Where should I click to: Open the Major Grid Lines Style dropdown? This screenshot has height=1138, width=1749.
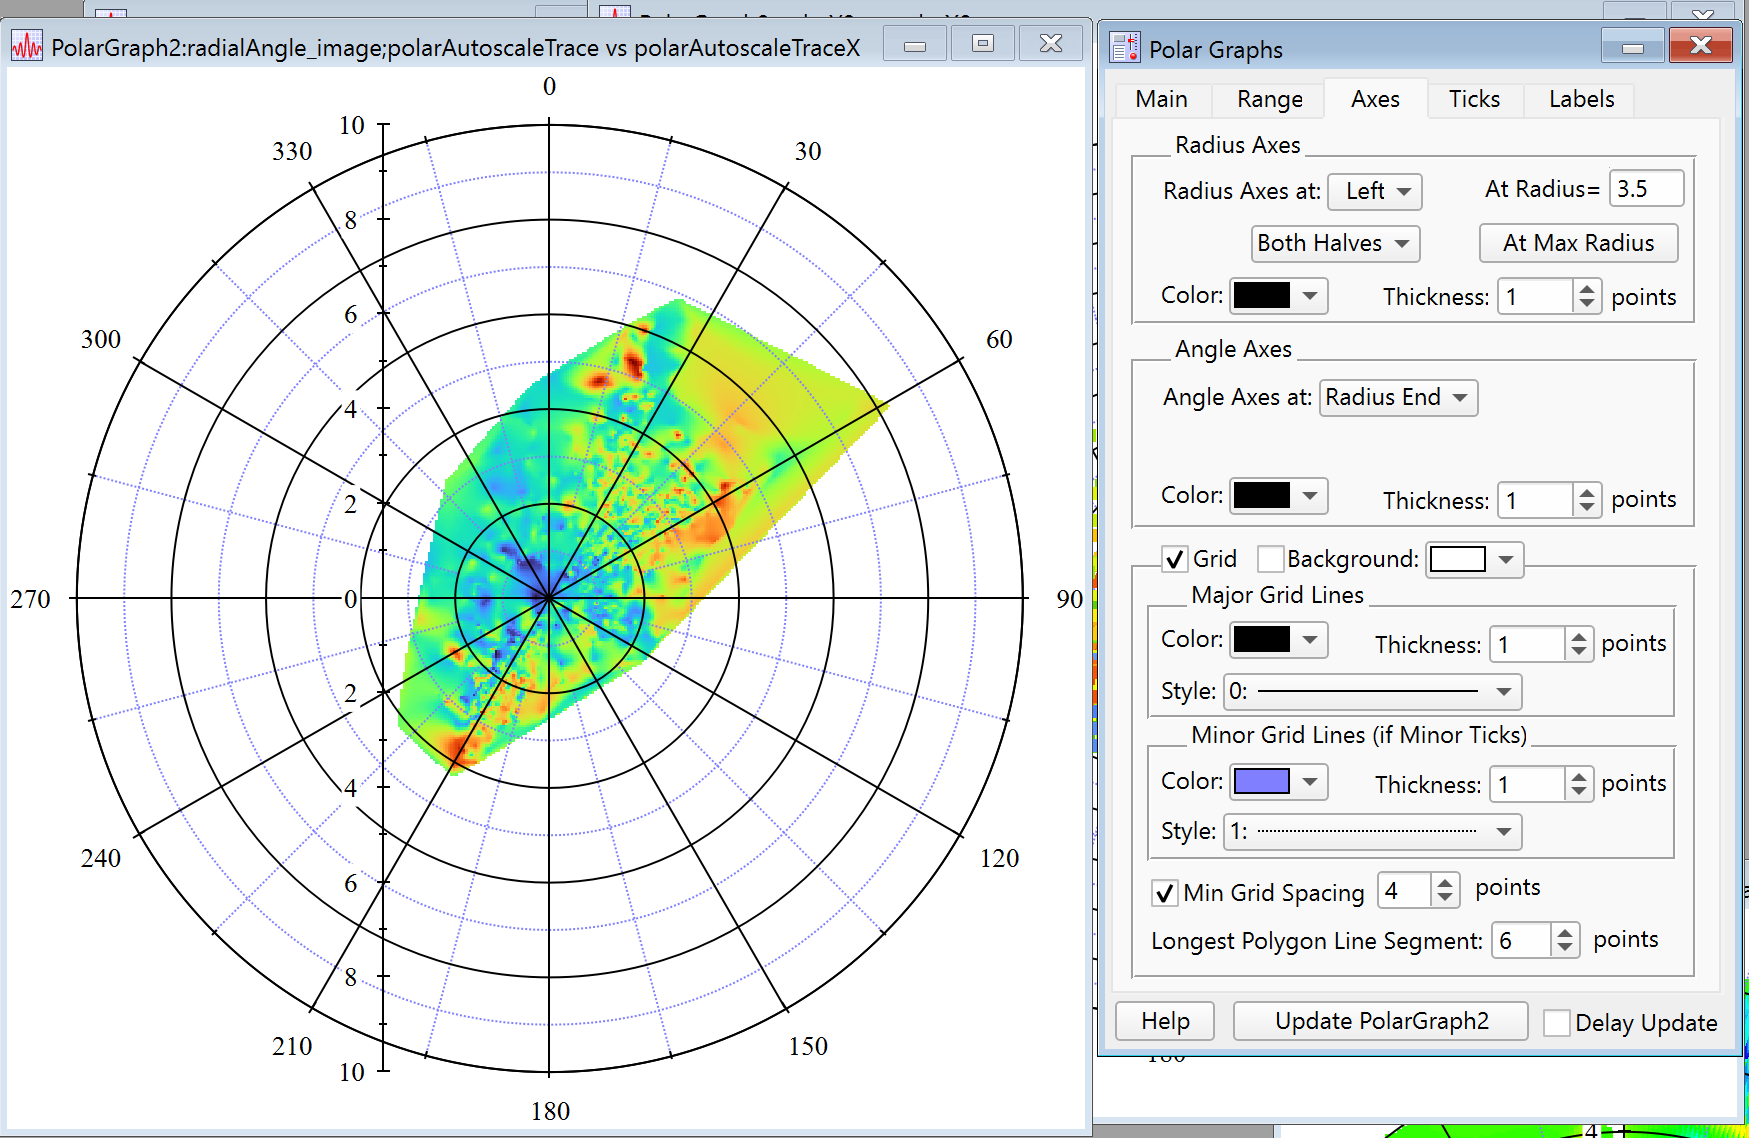pos(1371,691)
